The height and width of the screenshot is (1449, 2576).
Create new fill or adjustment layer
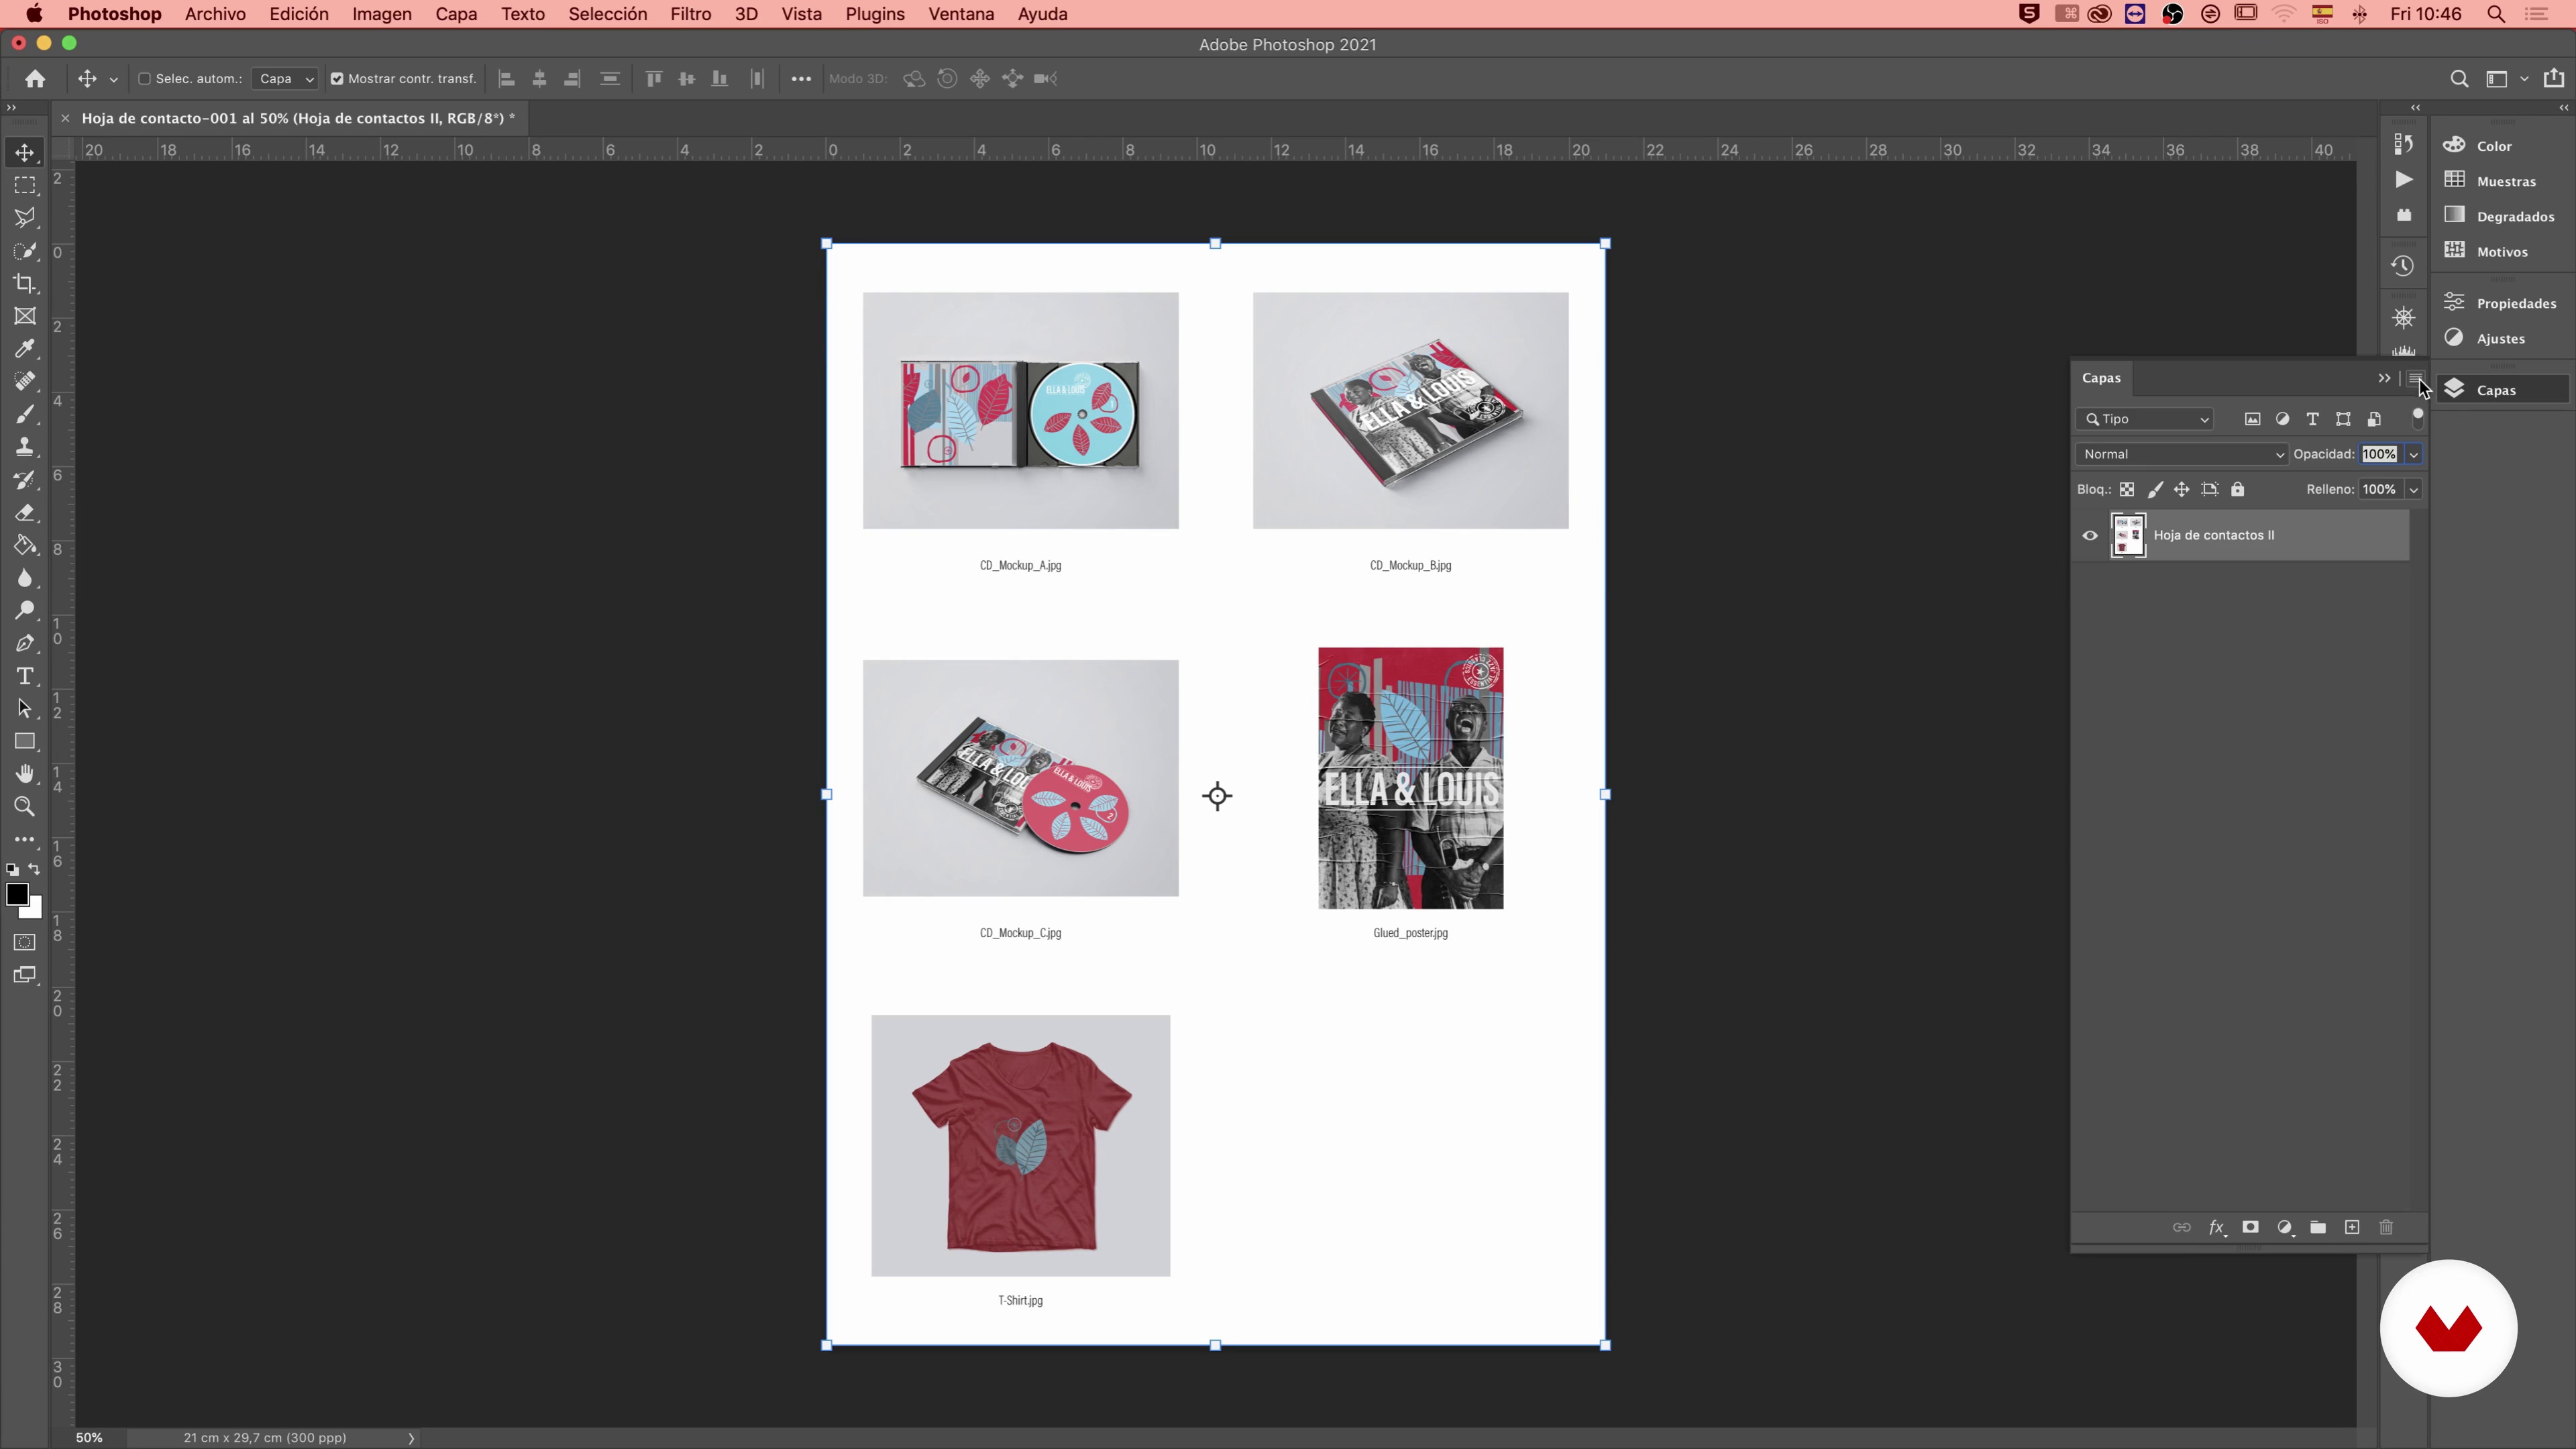coord(2285,1227)
